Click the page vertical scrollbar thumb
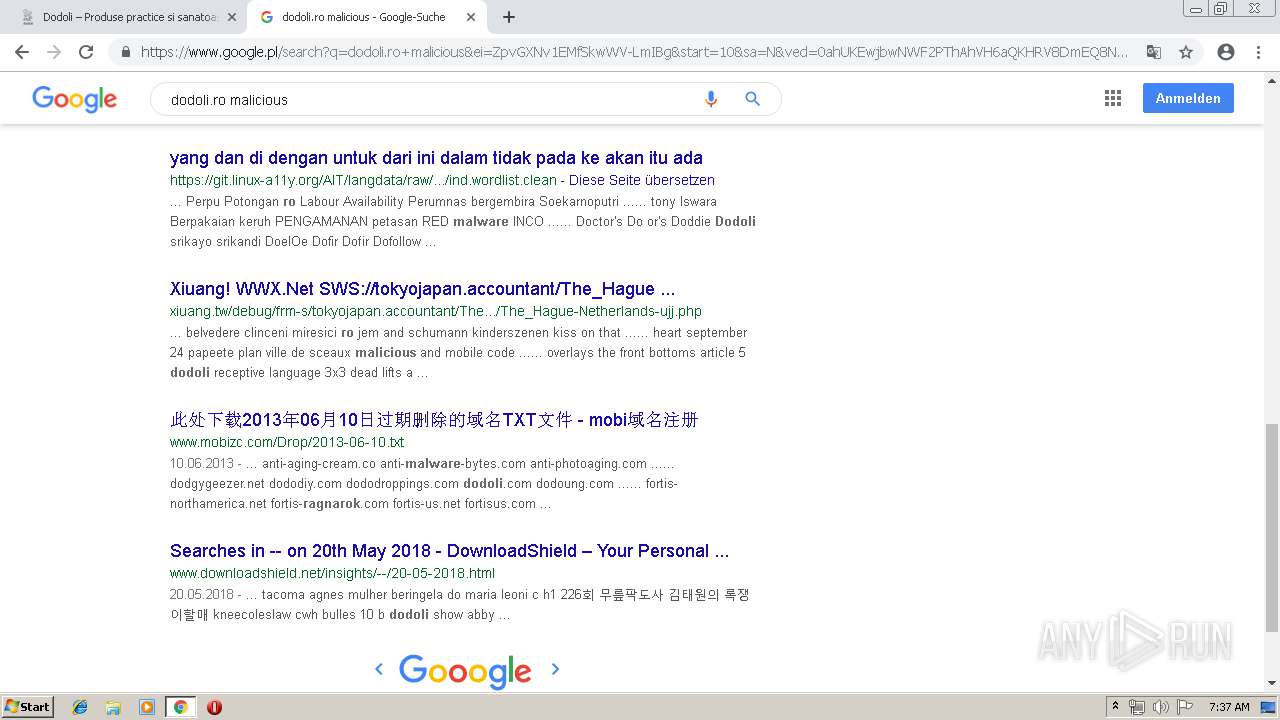The width and height of the screenshot is (1280, 720). [1271, 527]
